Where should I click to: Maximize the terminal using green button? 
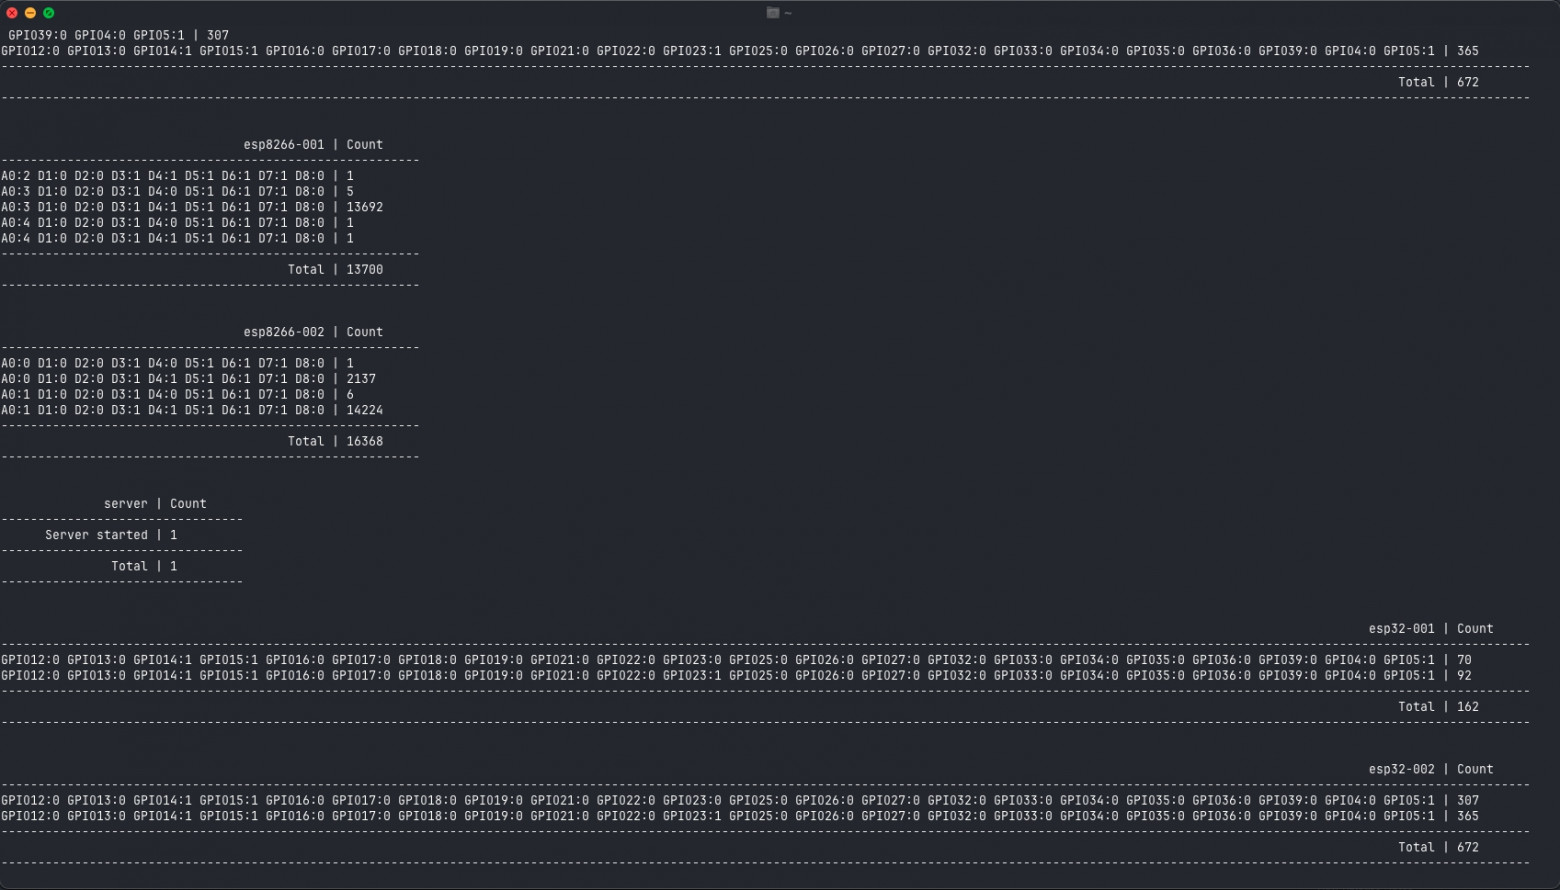point(48,13)
